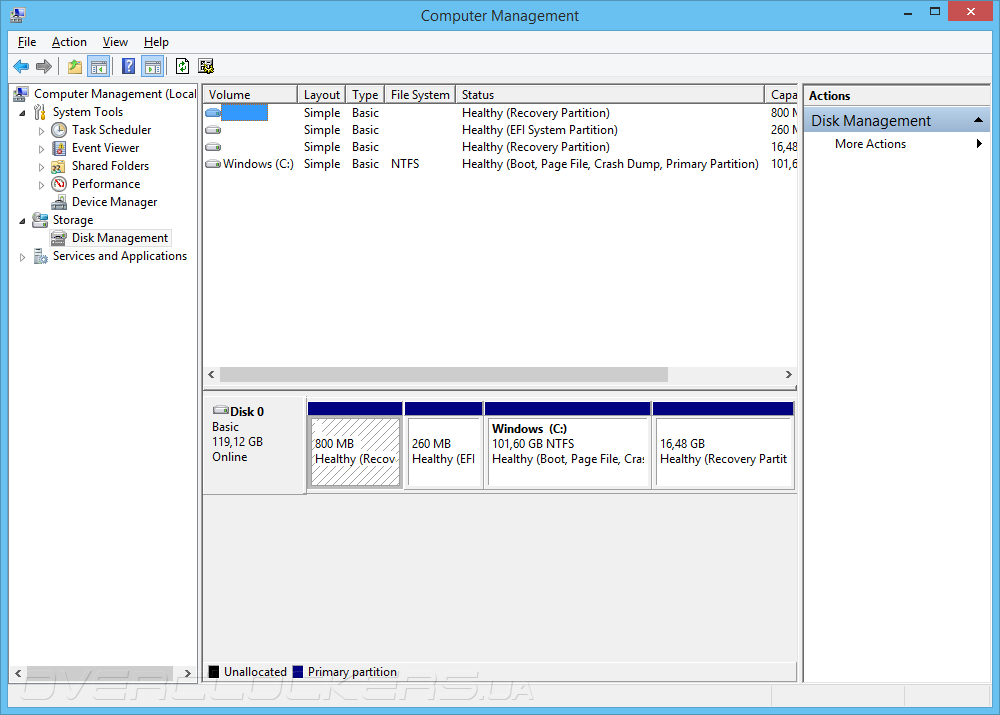Viewport: 1000px width, 715px height.
Task: Collapse the Disk Management actions section
Action: (x=978, y=120)
